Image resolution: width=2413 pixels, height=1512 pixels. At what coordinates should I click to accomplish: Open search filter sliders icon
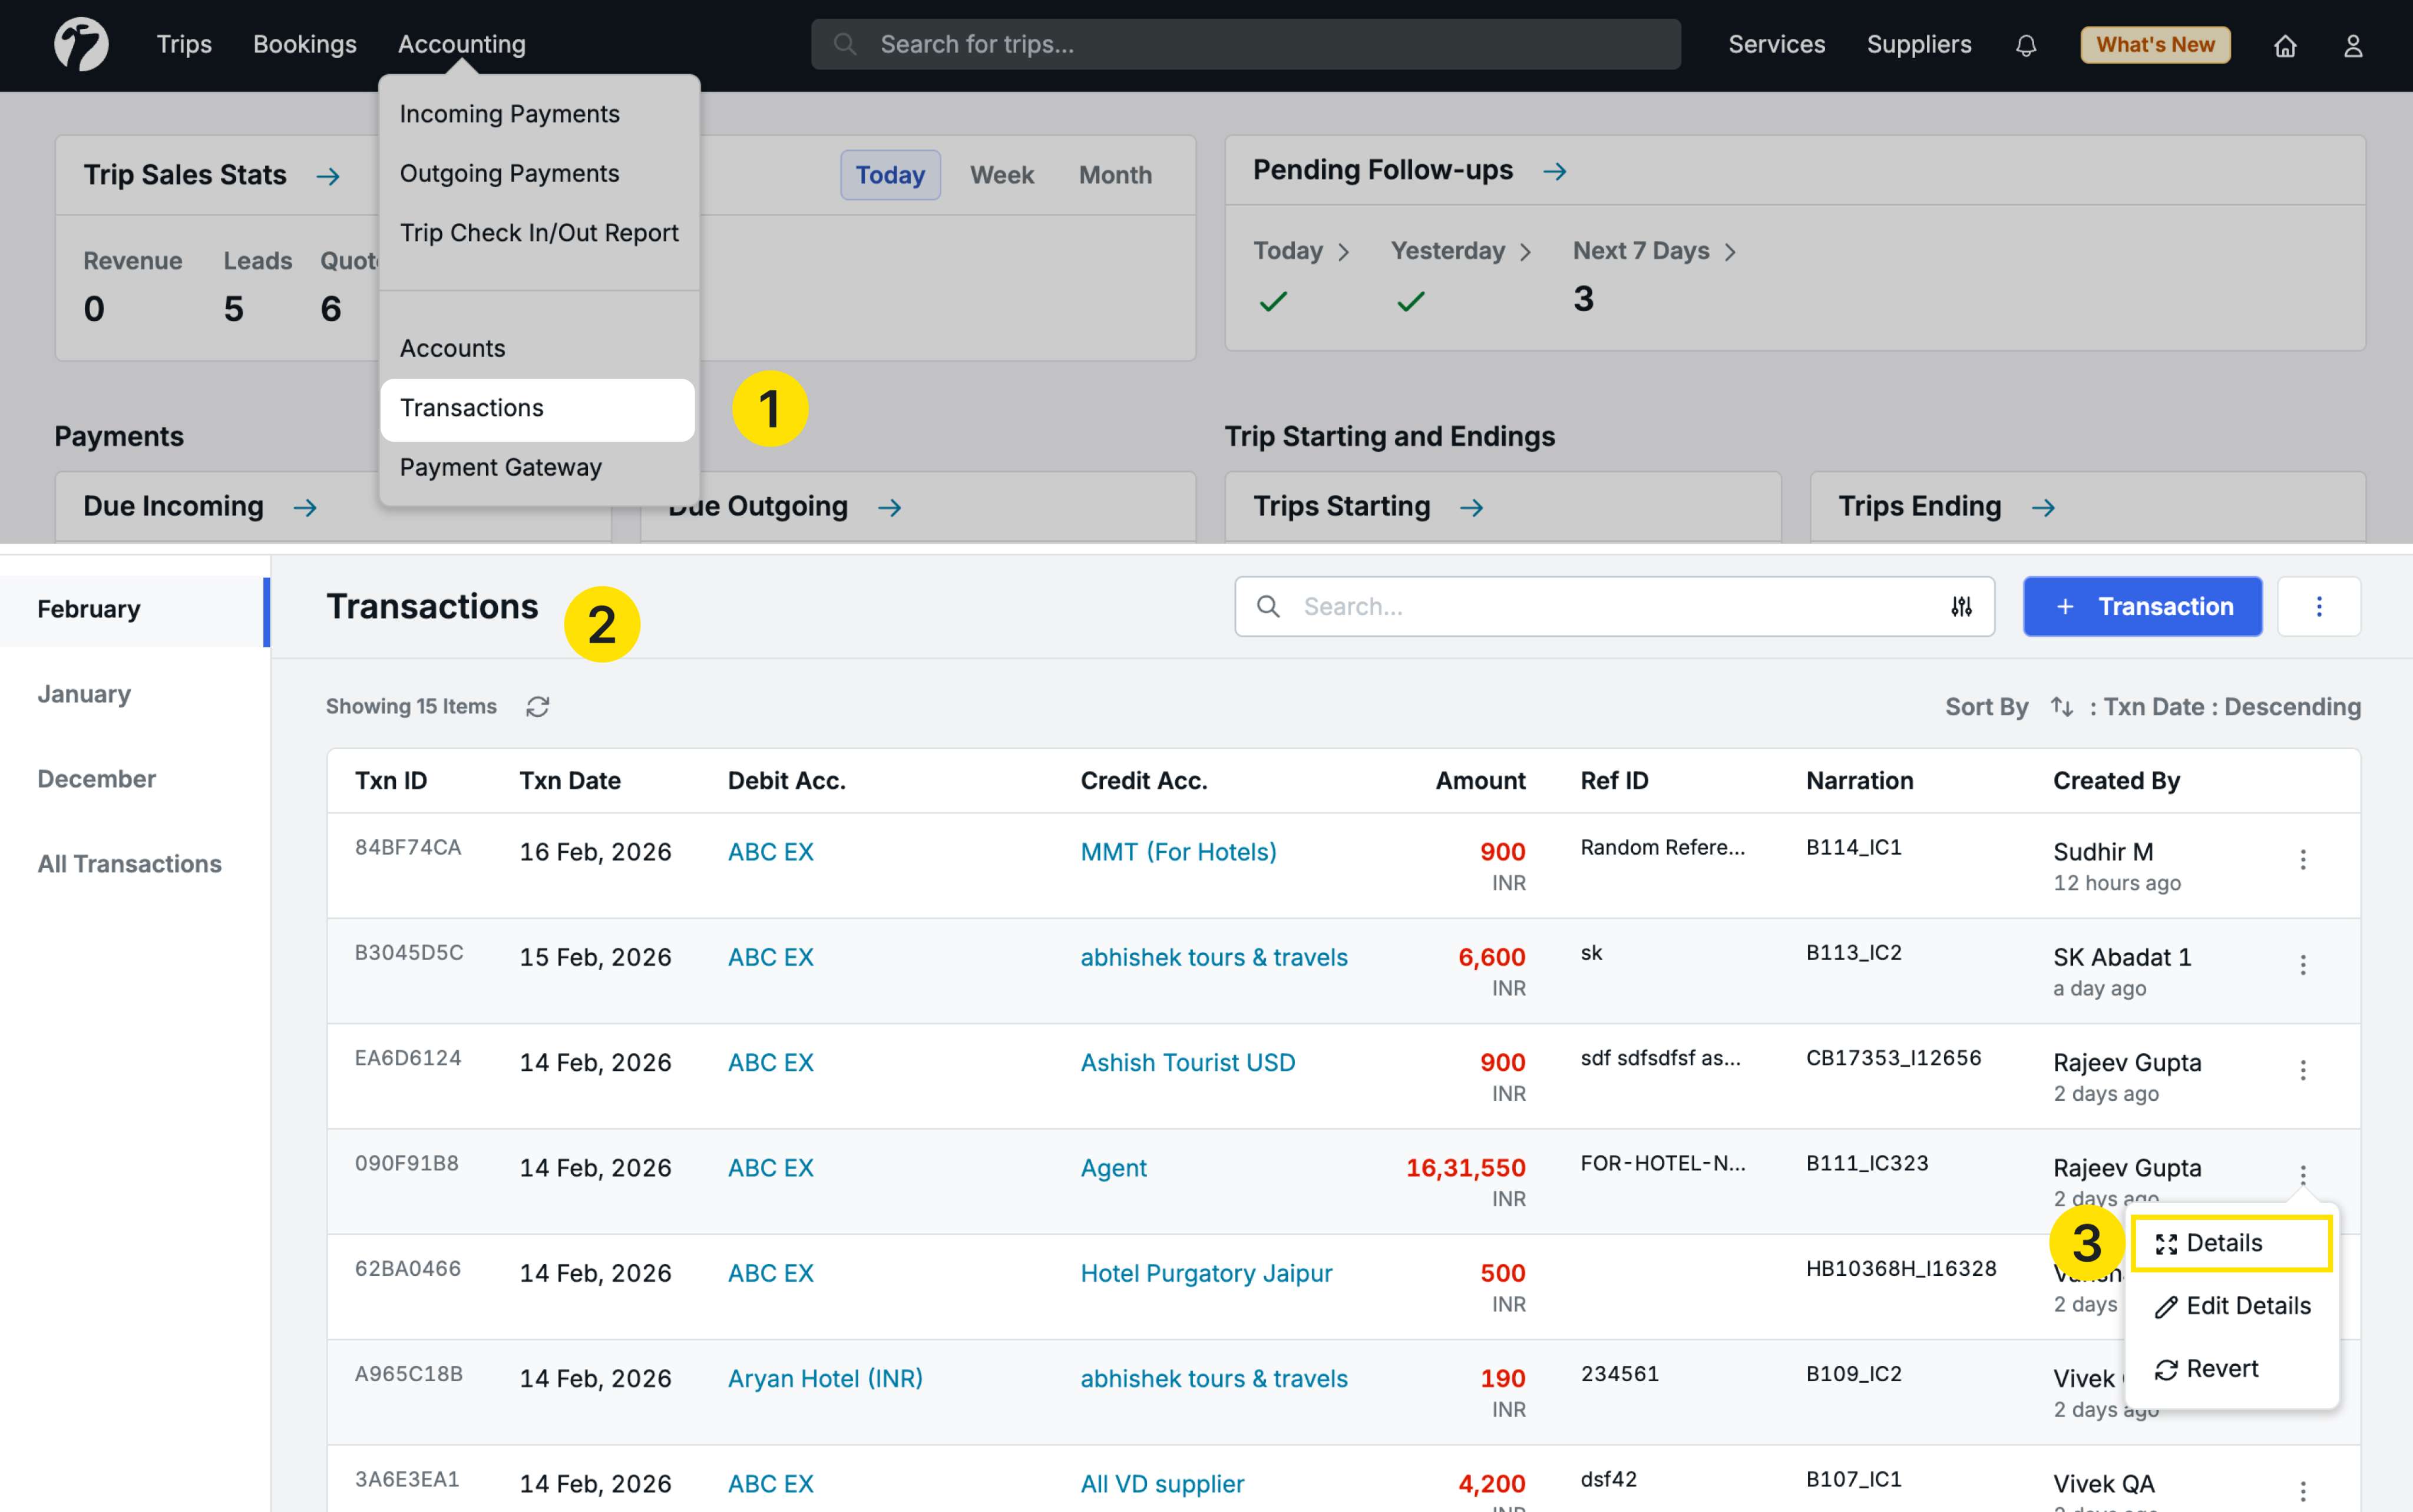1961,606
